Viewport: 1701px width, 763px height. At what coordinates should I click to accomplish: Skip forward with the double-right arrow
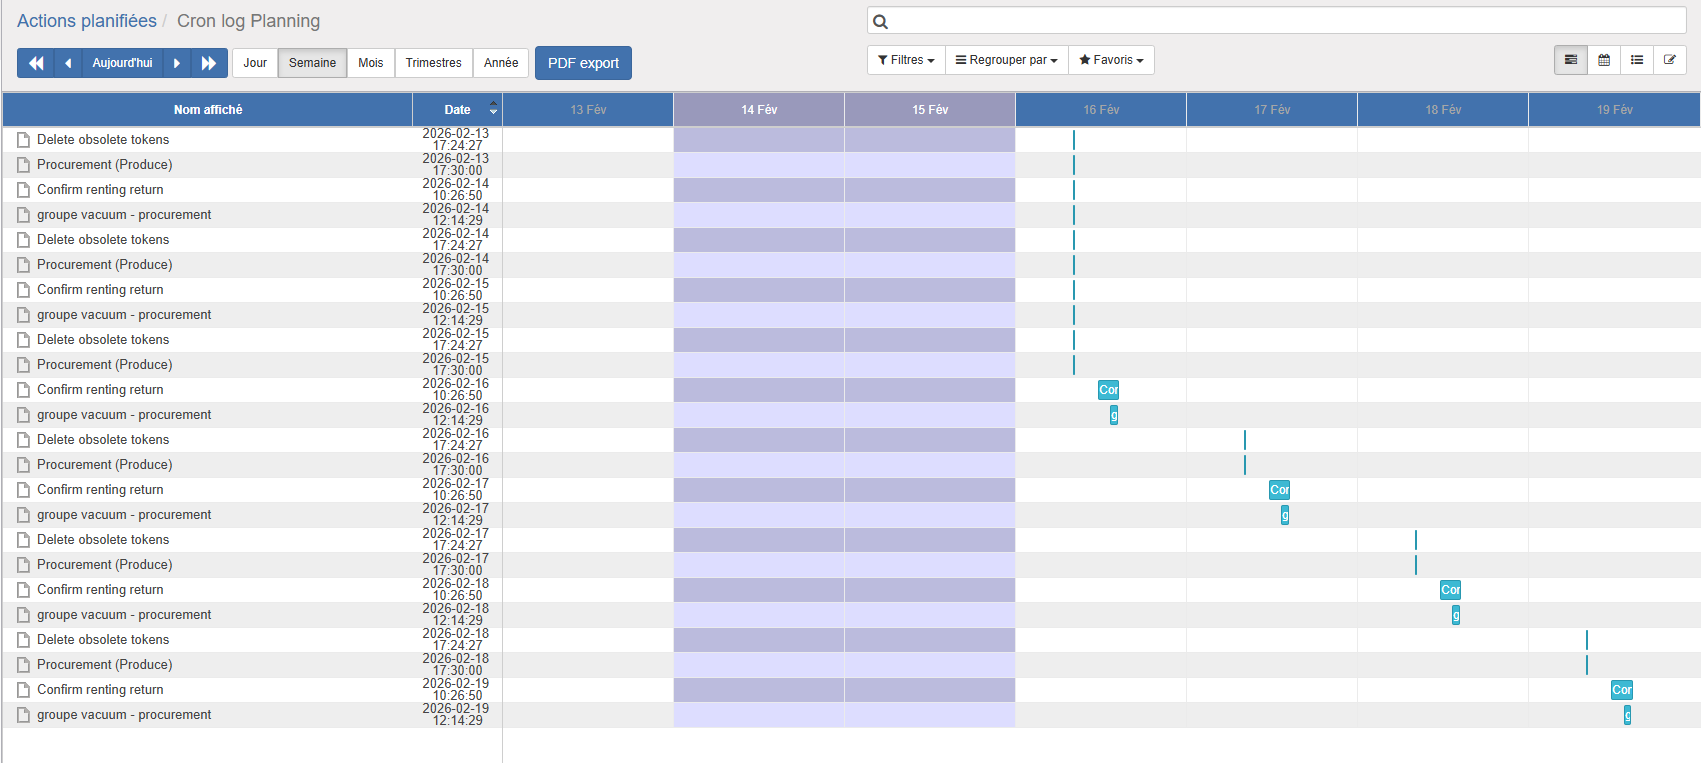click(x=209, y=63)
